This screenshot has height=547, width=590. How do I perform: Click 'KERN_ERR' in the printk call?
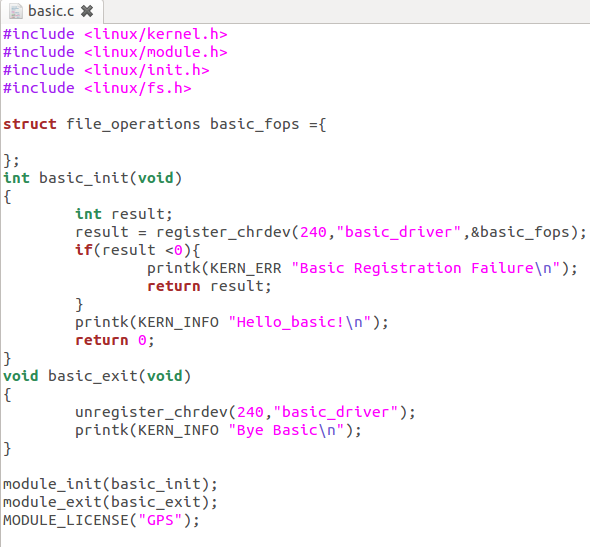point(245,268)
